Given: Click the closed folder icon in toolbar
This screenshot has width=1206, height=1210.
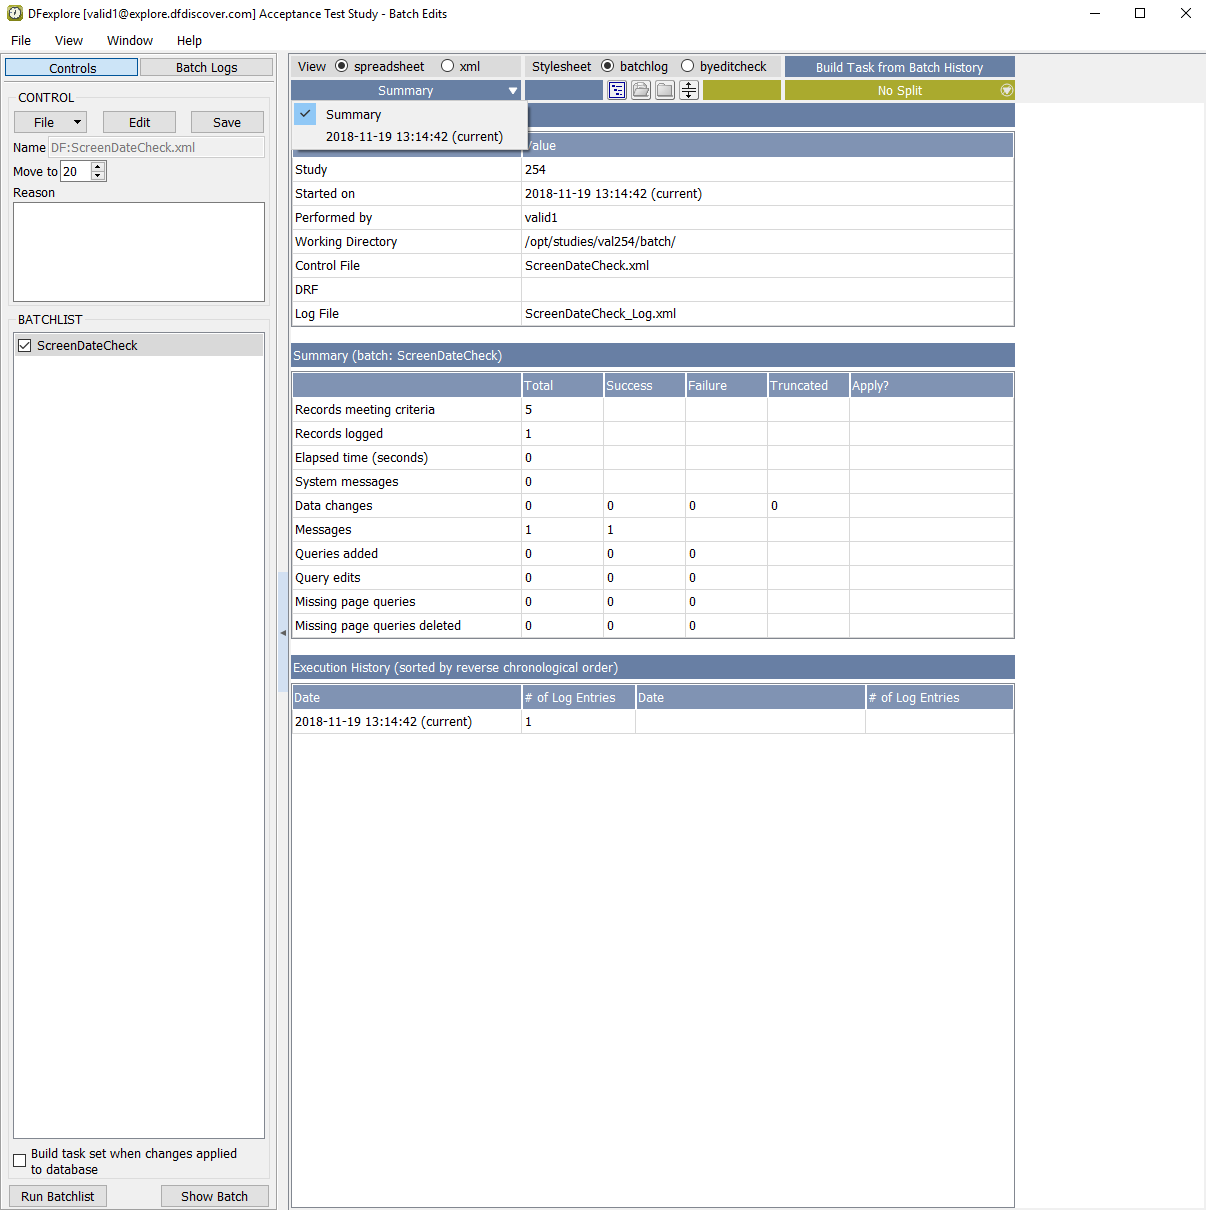Looking at the screenshot, I should [x=665, y=91].
